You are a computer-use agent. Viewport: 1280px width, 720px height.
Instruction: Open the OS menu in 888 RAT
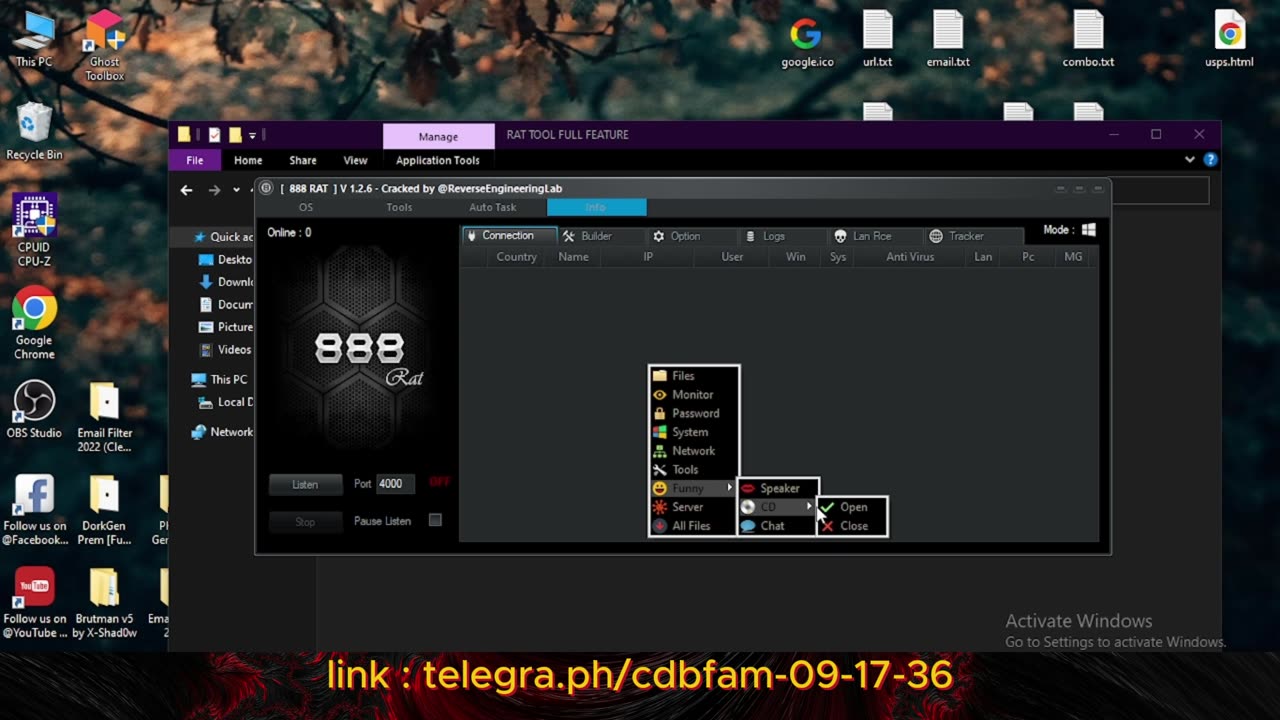coord(306,207)
